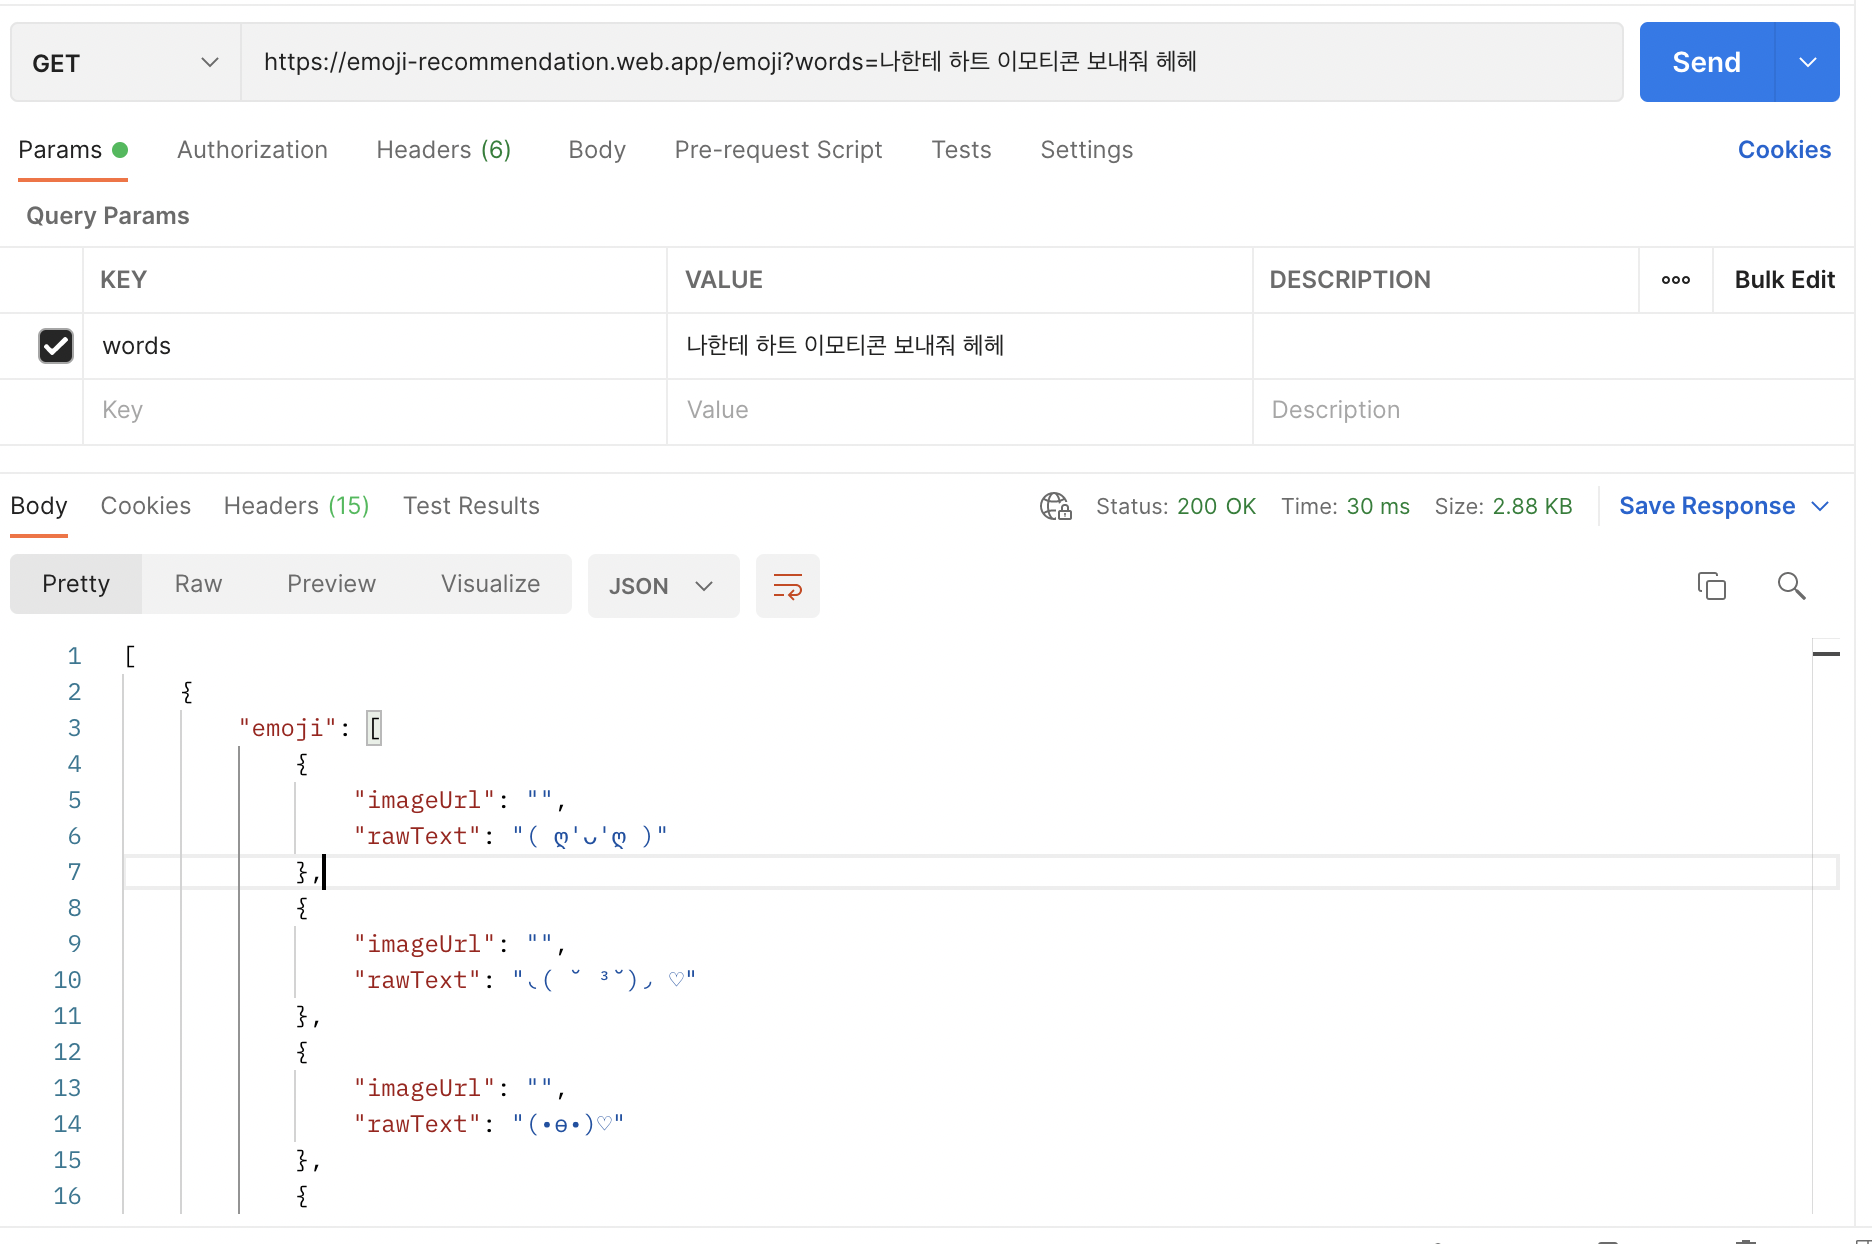Open the response Headers (15) tab
The height and width of the screenshot is (1244, 1872).
click(295, 506)
